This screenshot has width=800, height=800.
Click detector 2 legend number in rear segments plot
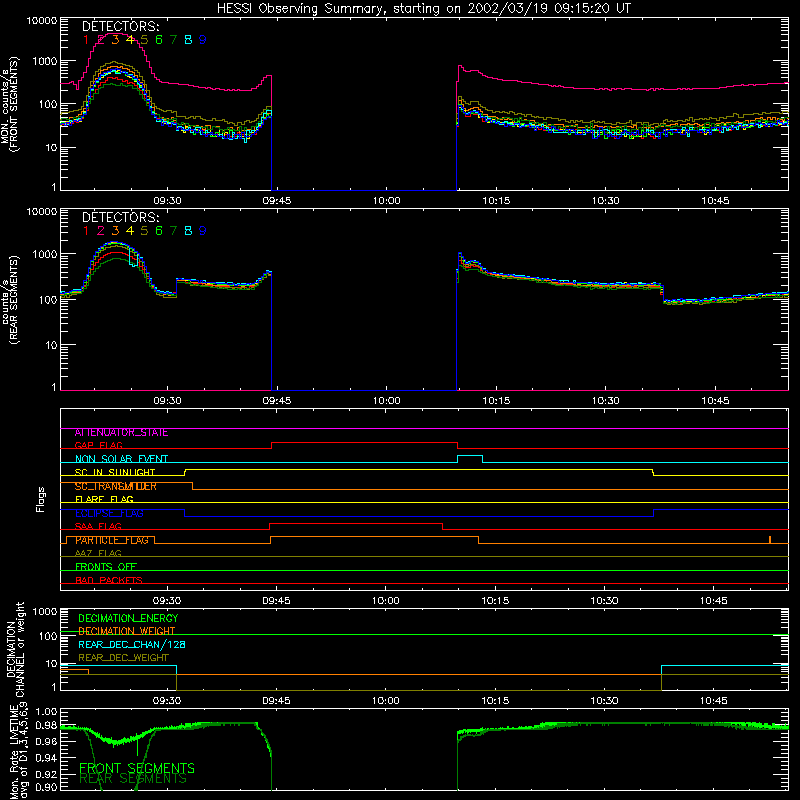[101, 231]
